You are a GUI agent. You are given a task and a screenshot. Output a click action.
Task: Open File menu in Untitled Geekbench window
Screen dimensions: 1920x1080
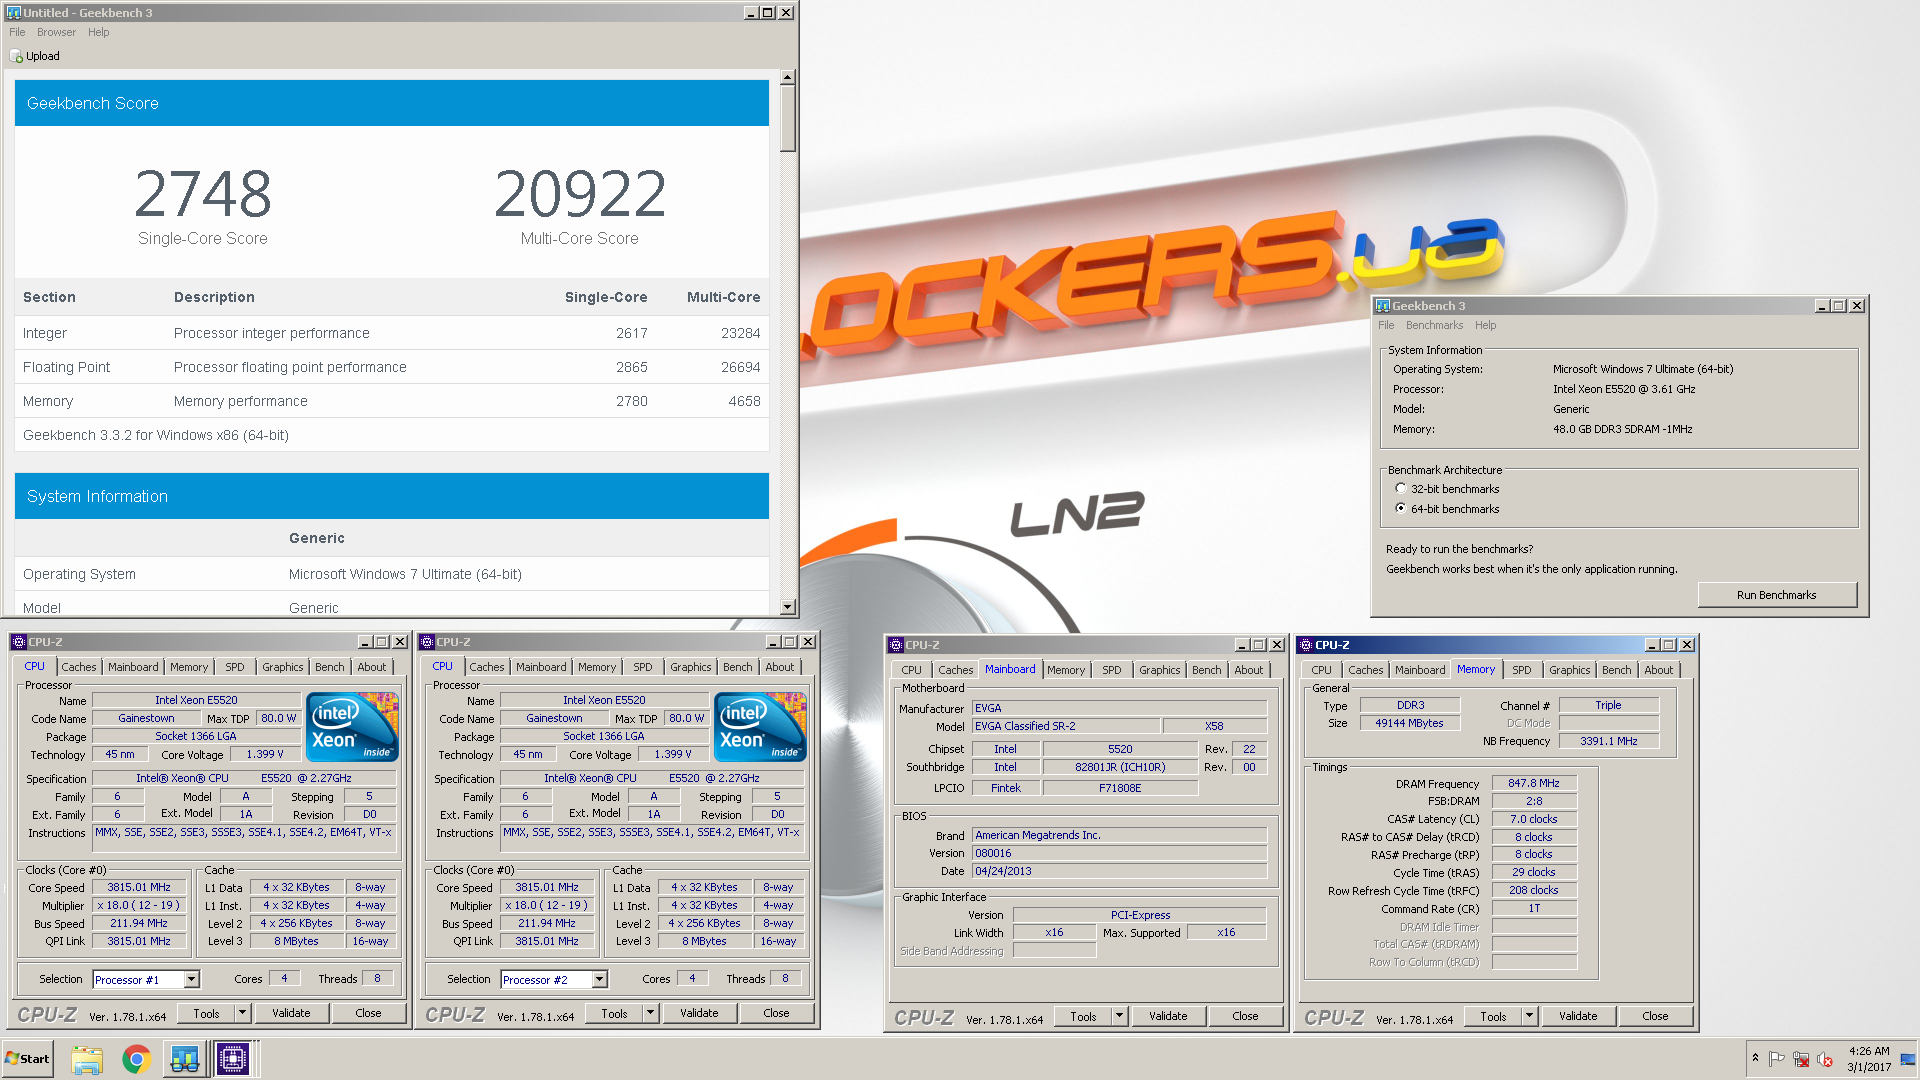17,32
